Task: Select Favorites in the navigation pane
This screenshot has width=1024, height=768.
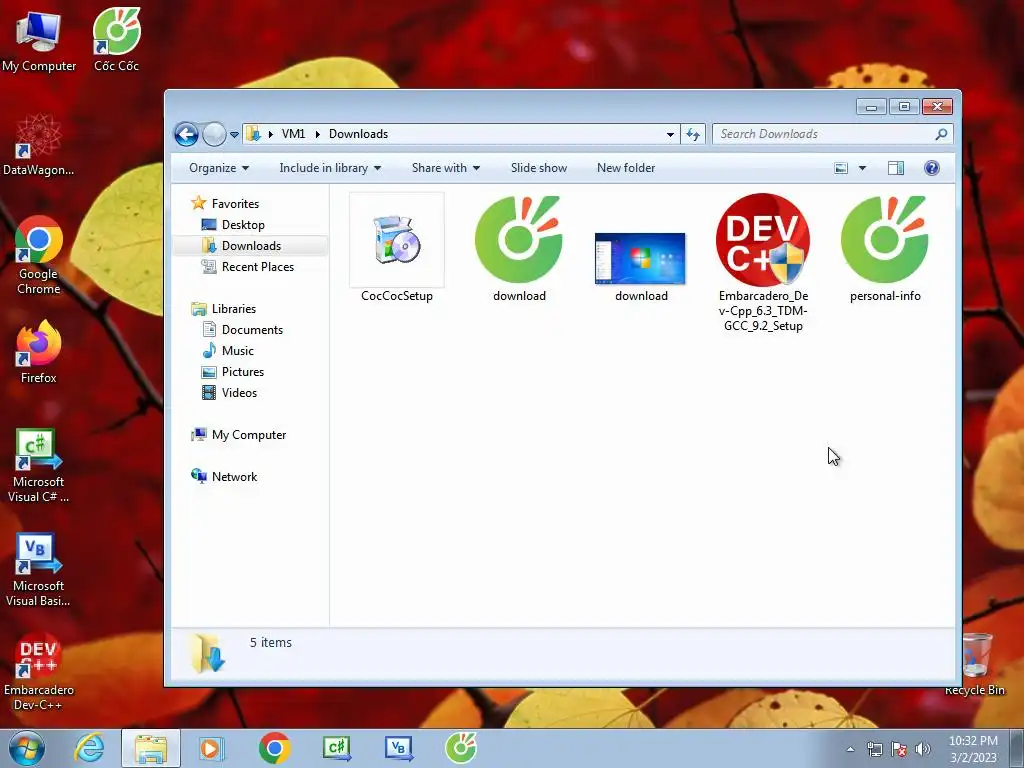Action: click(x=225, y=204)
